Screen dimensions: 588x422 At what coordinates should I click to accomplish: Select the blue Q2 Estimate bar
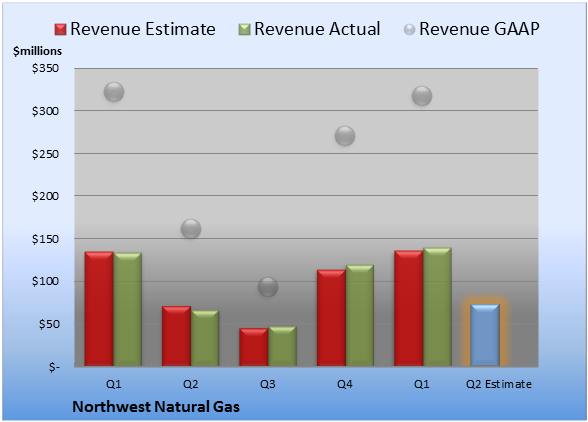tap(485, 335)
